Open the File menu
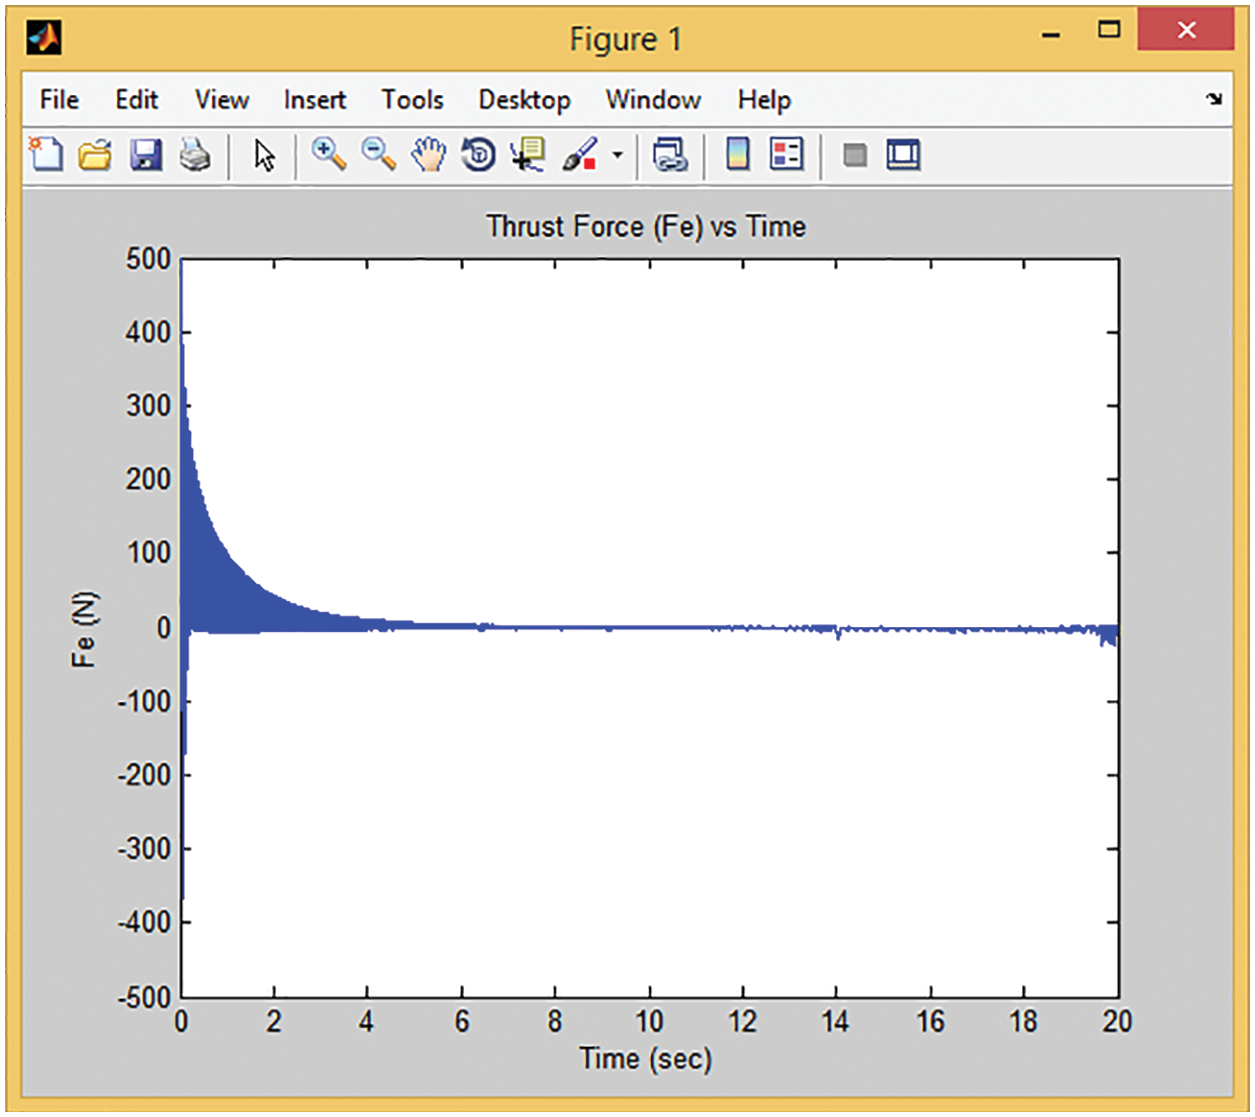This screenshot has height=1117, width=1255. click(59, 100)
